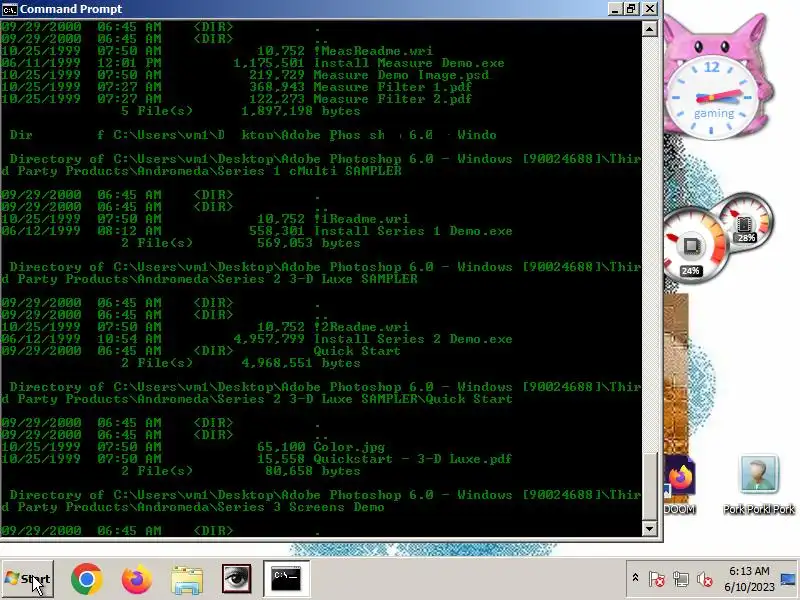Click '!1Readme.wri' file name

361,219
